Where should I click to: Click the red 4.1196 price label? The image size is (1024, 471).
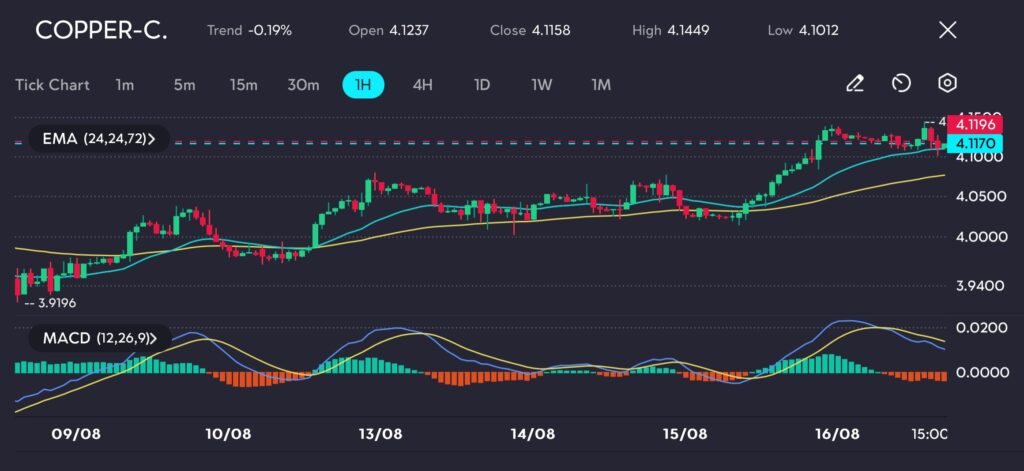click(974, 125)
